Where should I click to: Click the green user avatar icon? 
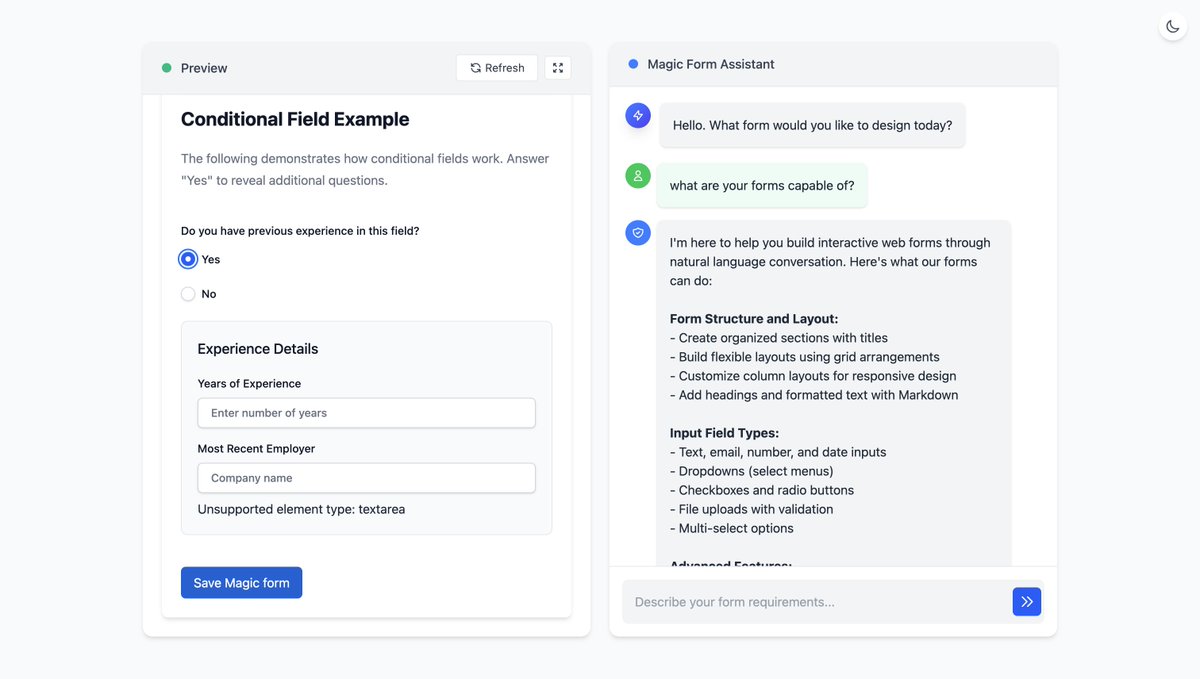click(x=638, y=176)
